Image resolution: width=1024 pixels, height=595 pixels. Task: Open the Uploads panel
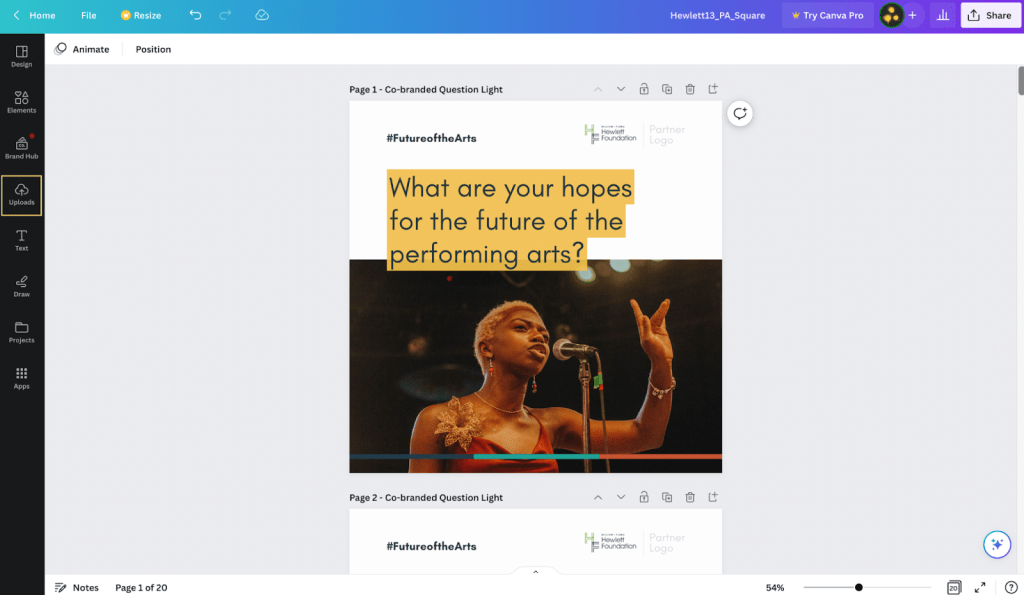[21, 194]
